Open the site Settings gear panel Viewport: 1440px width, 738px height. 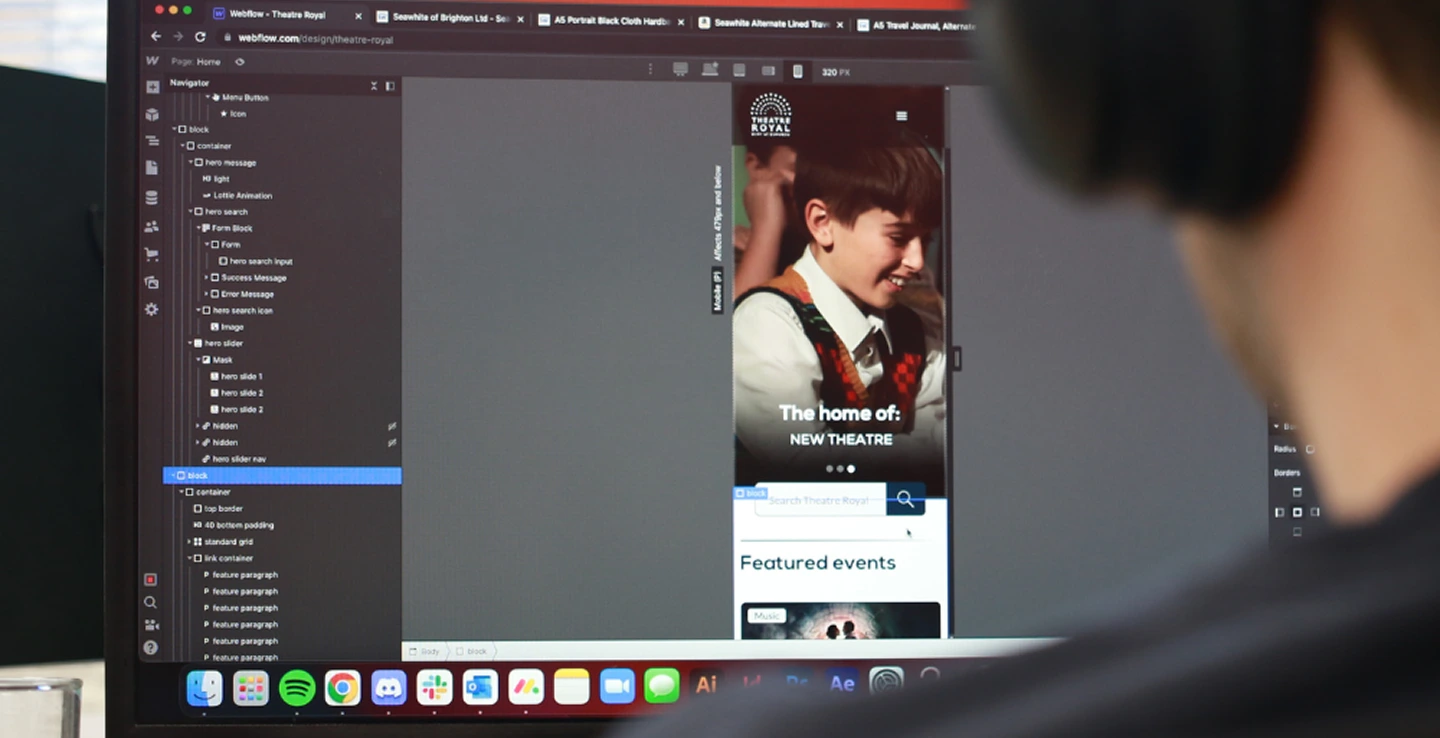pyautogui.click(x=152, y=310)
